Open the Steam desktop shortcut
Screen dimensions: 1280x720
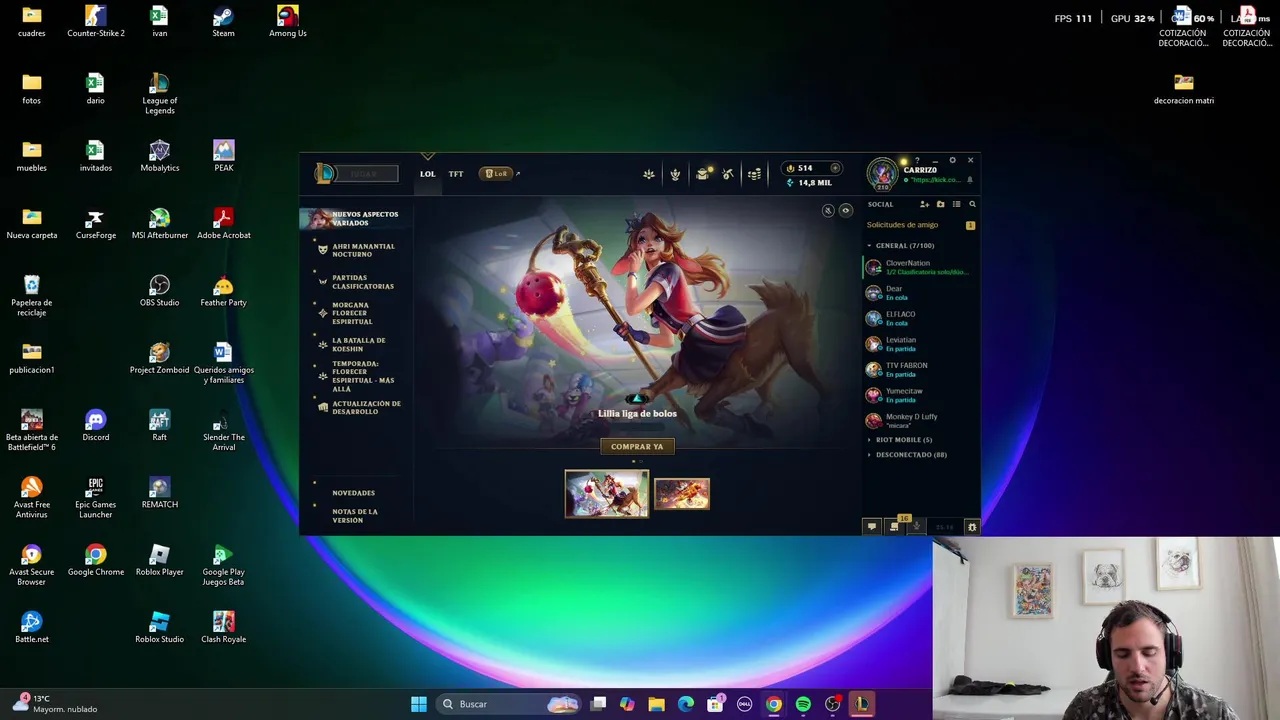click(223, 20)
